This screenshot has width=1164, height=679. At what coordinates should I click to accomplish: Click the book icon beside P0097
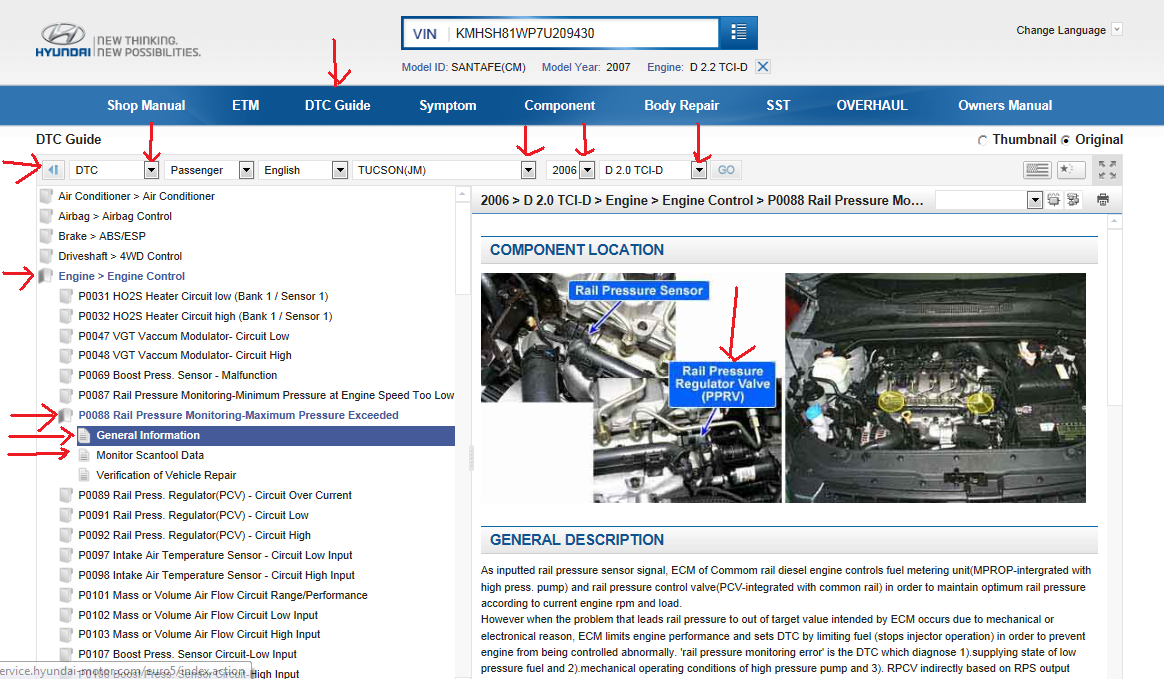coord(66,555)
